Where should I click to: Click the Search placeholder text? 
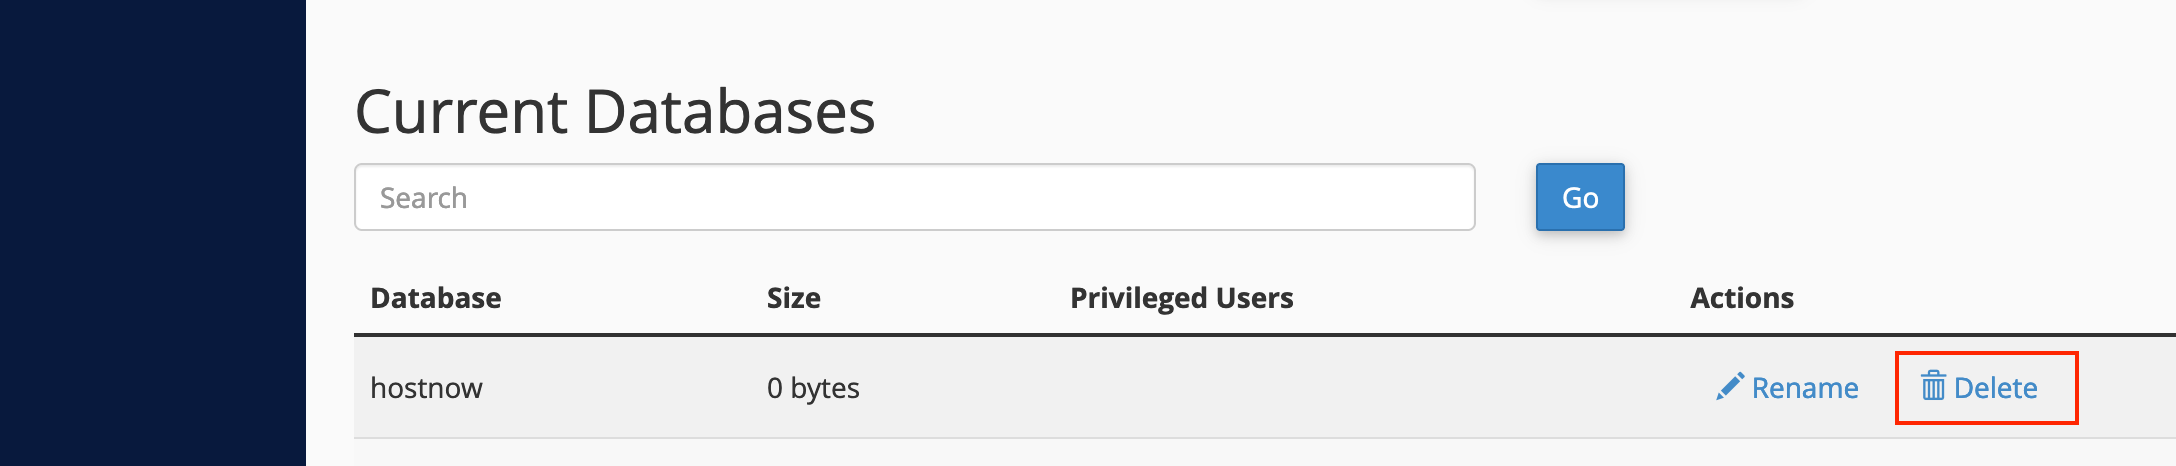coord(423,198)
